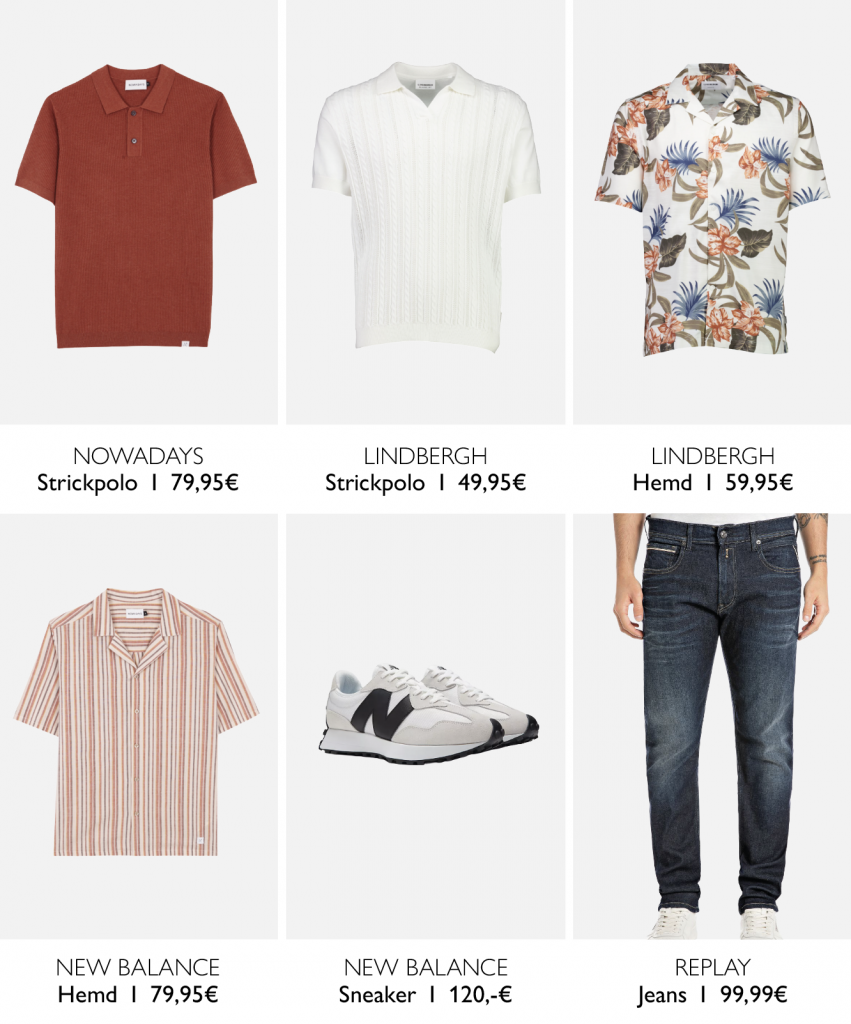Open the Replay jeans product image

[x=712, y=726]
